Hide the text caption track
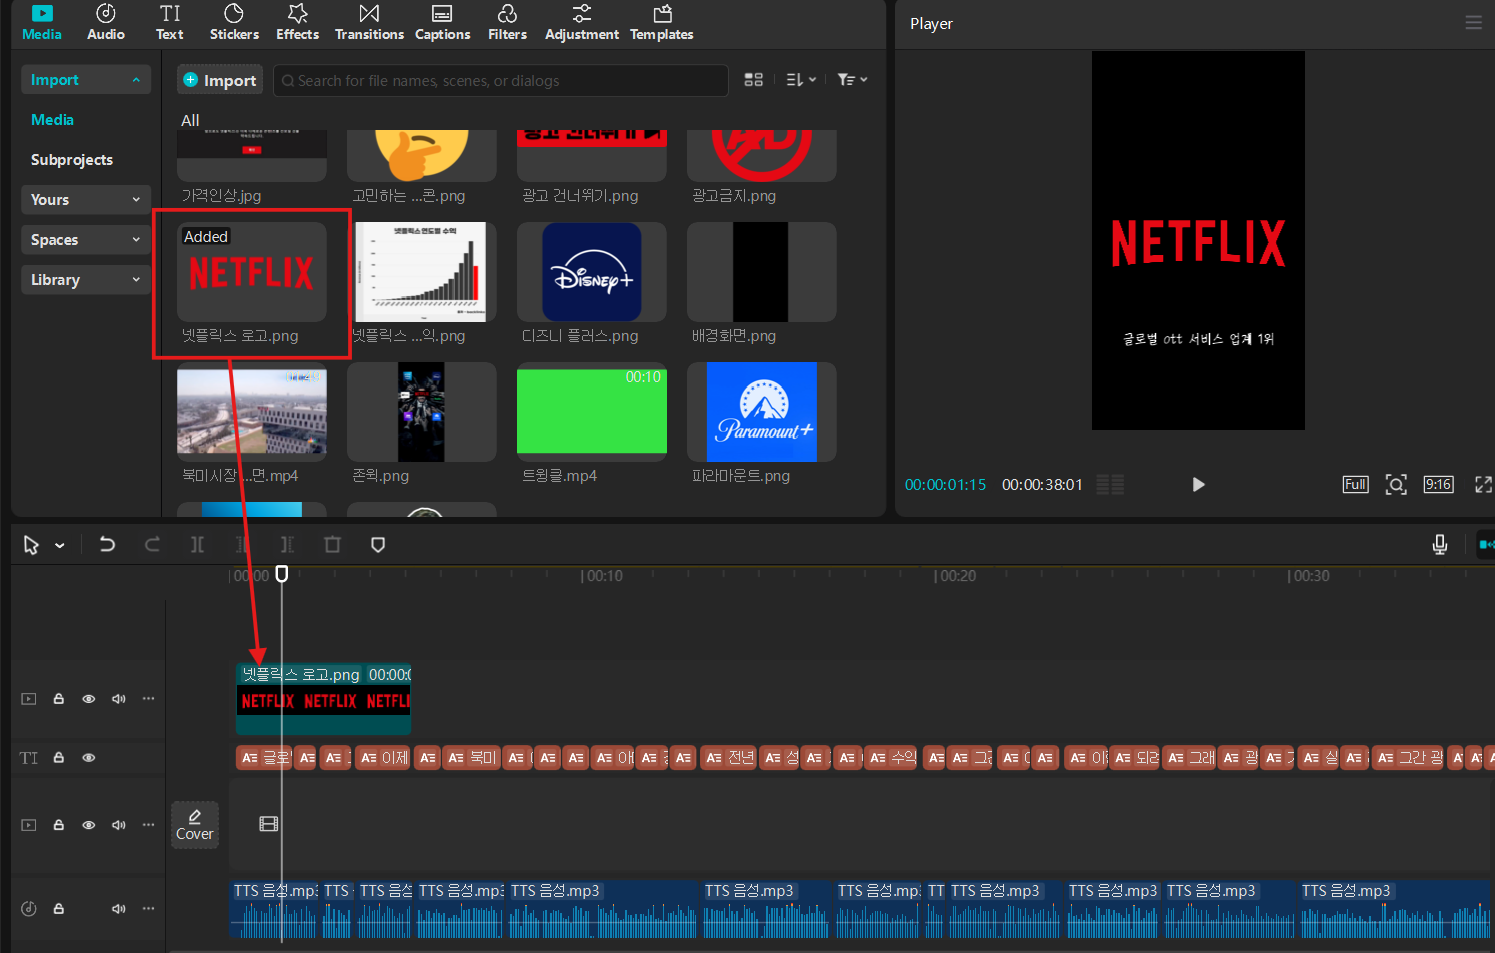Screen dimensions: 1495x953 89,758
